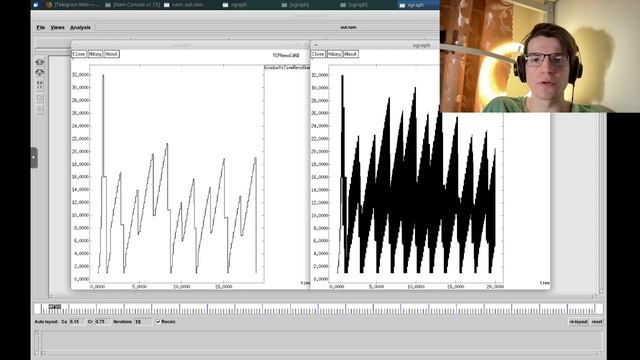Click the bottom horizontal scrollbar of the nam annotation panel
640x360 pixels.
point(321,353)
